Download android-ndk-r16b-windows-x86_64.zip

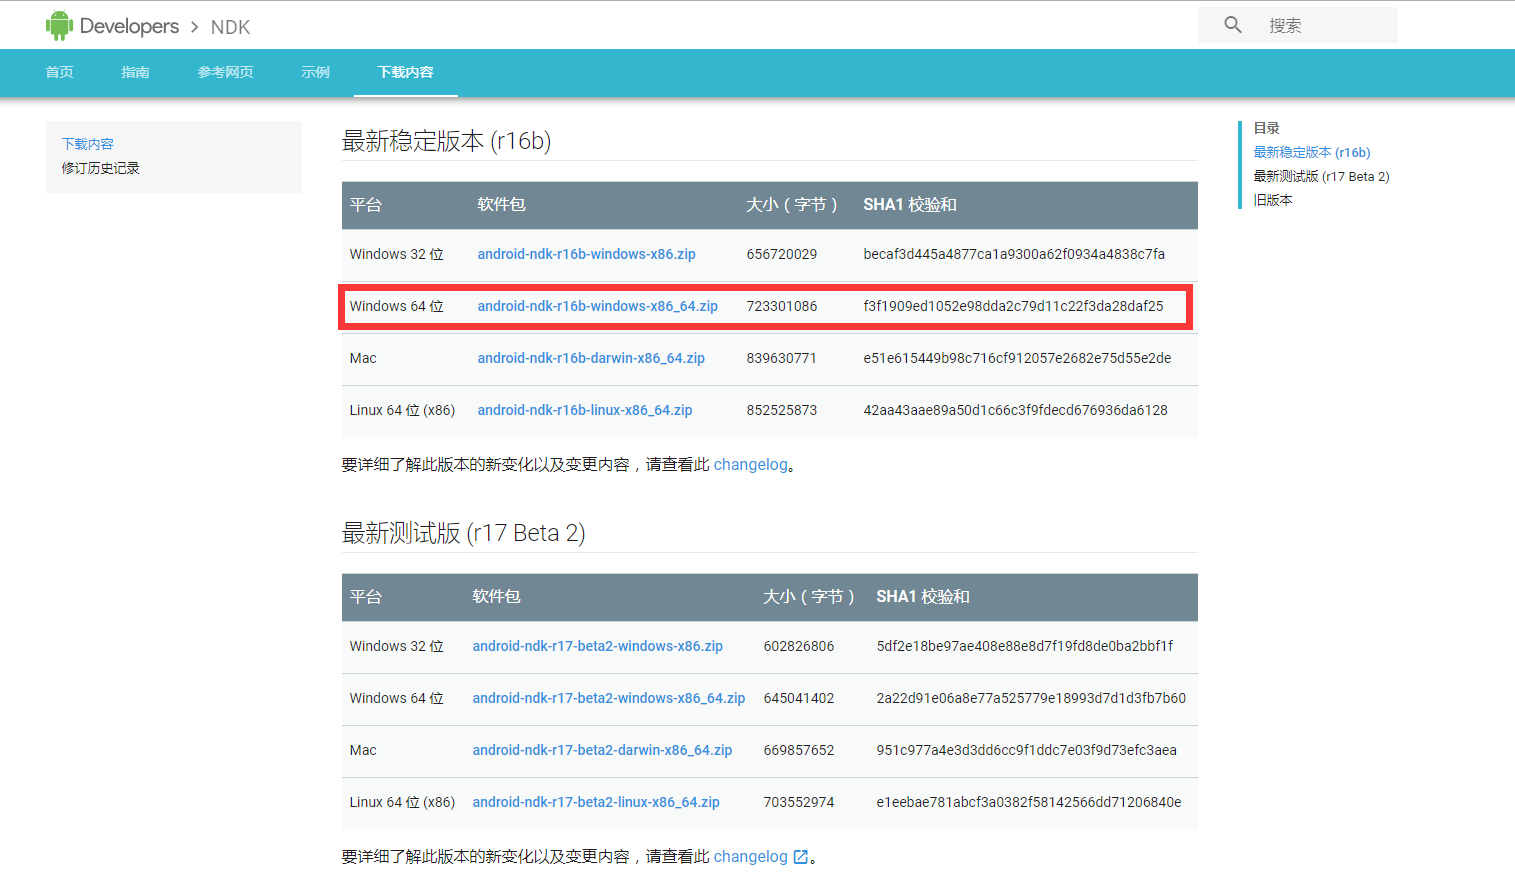(x=598, y=306)
